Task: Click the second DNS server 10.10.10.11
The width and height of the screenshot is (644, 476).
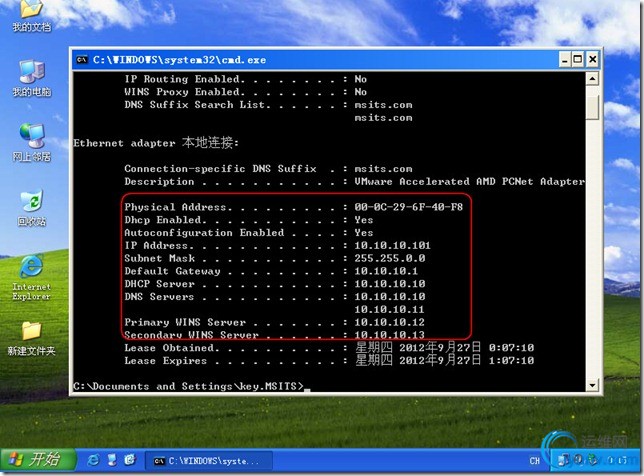Action: click(x=389, y=309)
